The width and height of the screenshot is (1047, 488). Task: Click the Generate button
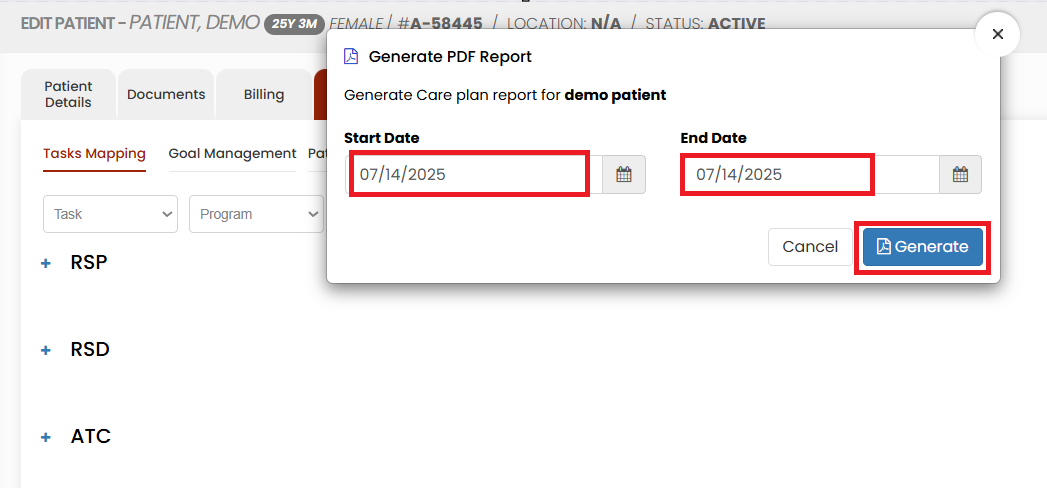pos(923,247)
